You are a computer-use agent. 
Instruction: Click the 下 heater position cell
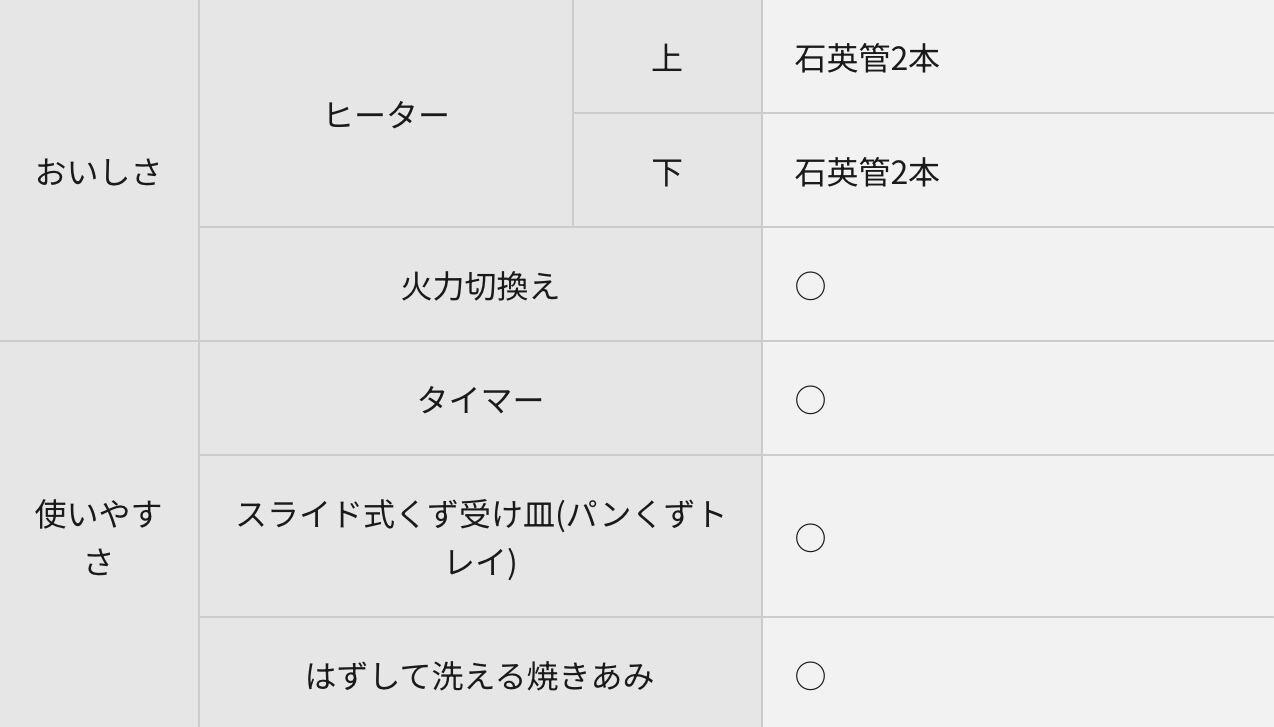667,172
